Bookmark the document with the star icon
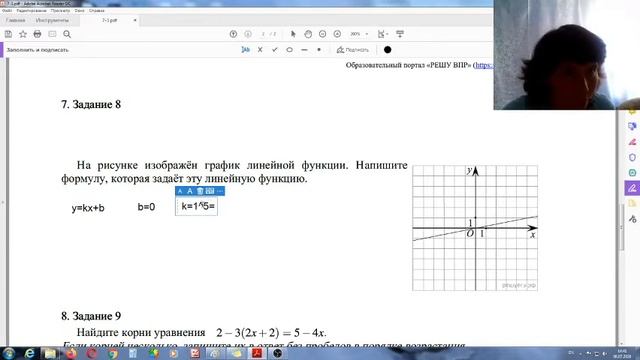This screenshot has height=360, width=640. (x=23, y=34)
